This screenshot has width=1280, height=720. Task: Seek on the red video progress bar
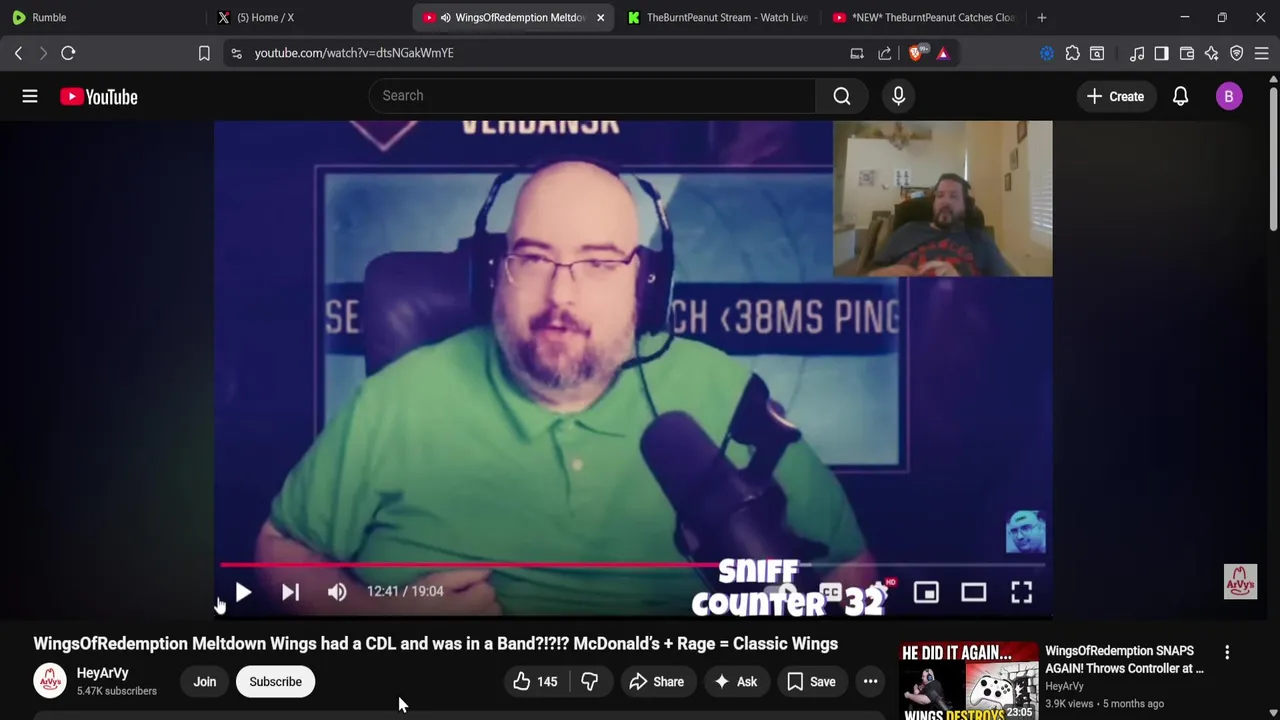[x=632, y=564]
